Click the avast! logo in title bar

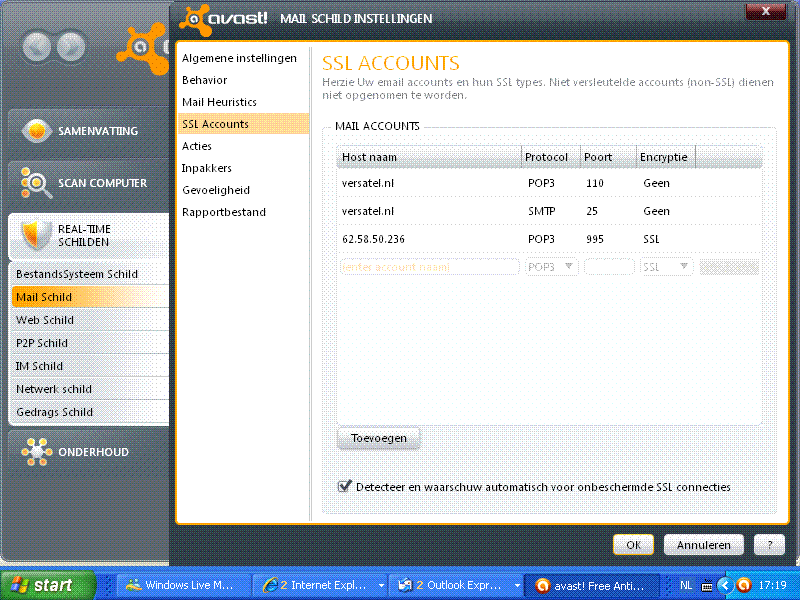[223, 19]
